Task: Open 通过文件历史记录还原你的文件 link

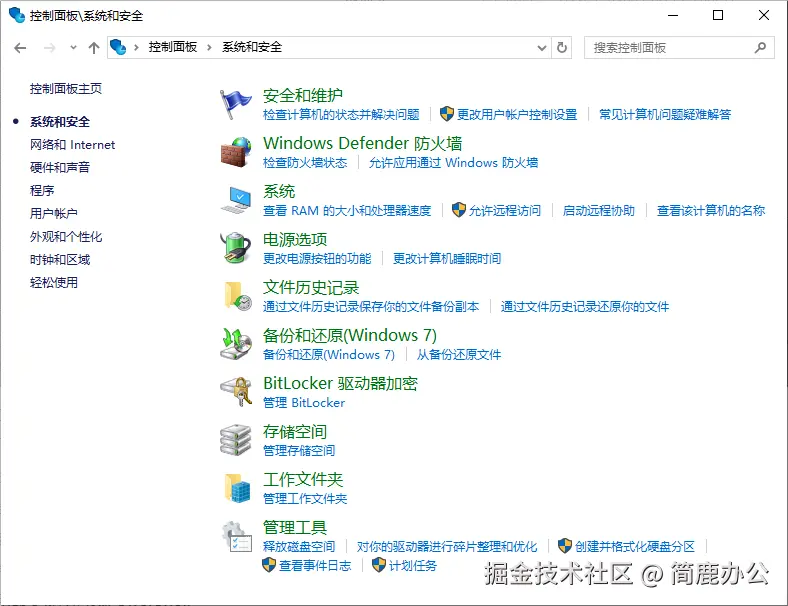Action: point(584,307)
